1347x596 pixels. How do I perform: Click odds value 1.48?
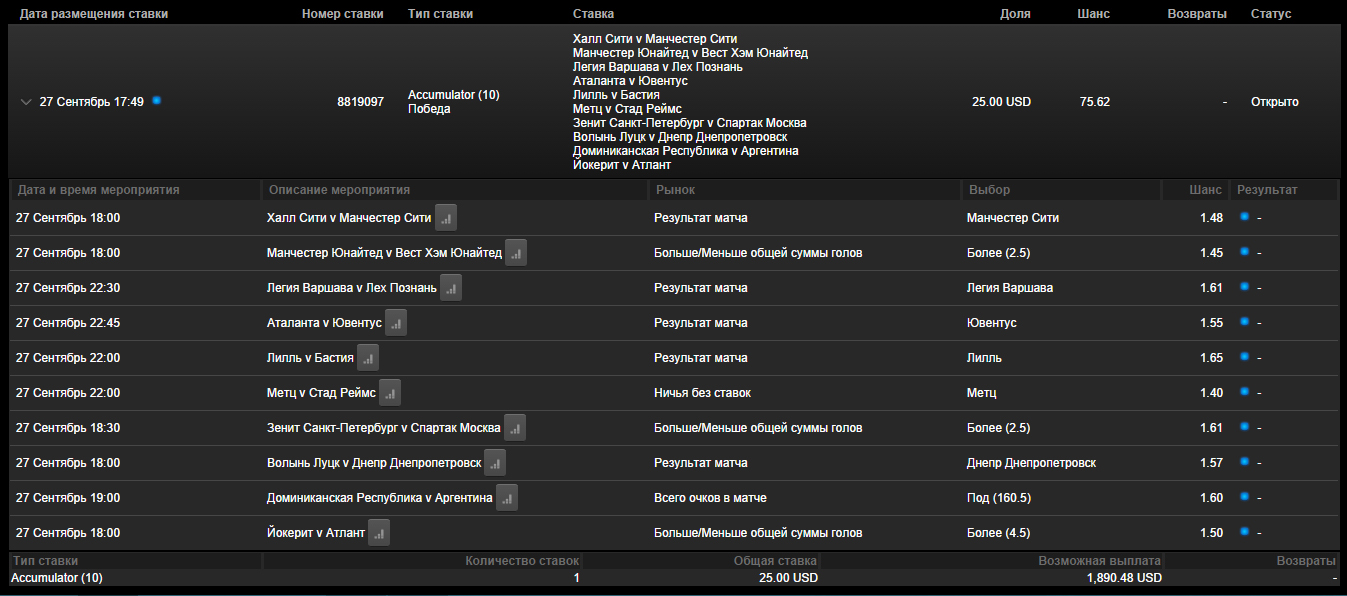(1211, 218)
